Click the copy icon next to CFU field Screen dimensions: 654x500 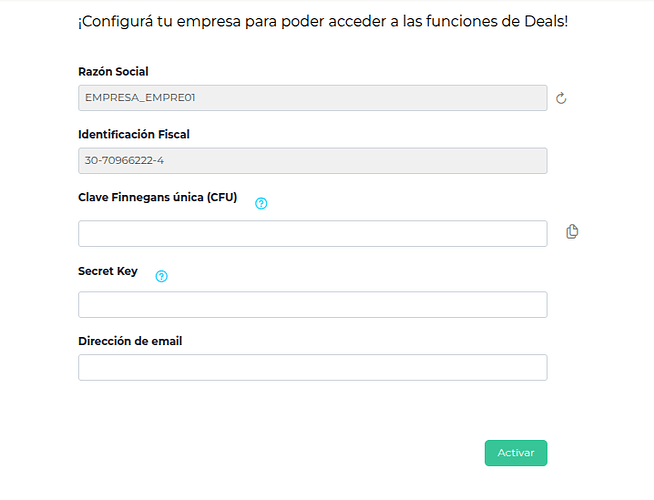click(572, 232)
